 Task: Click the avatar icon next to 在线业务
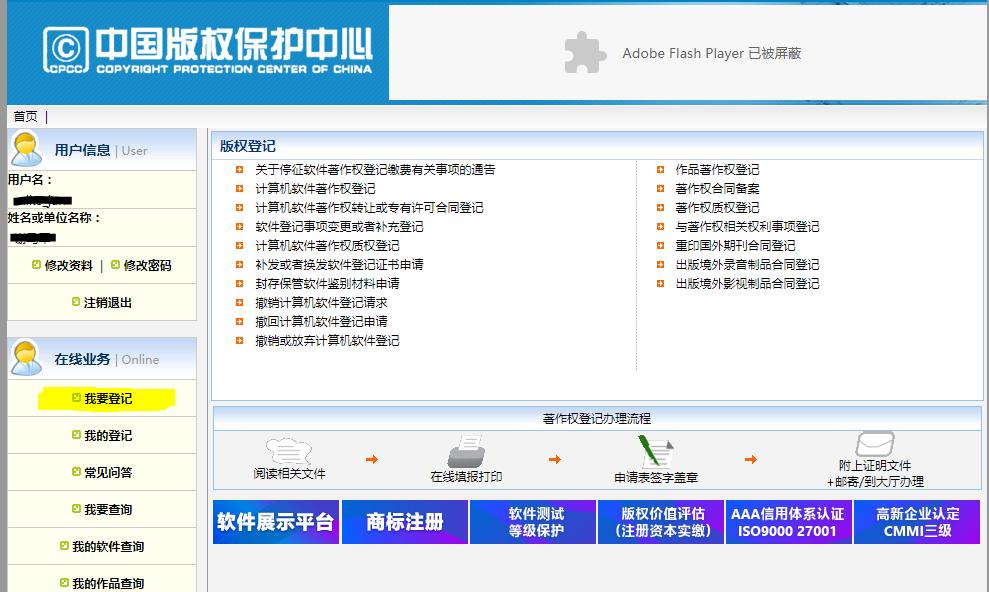coord(27,356)
